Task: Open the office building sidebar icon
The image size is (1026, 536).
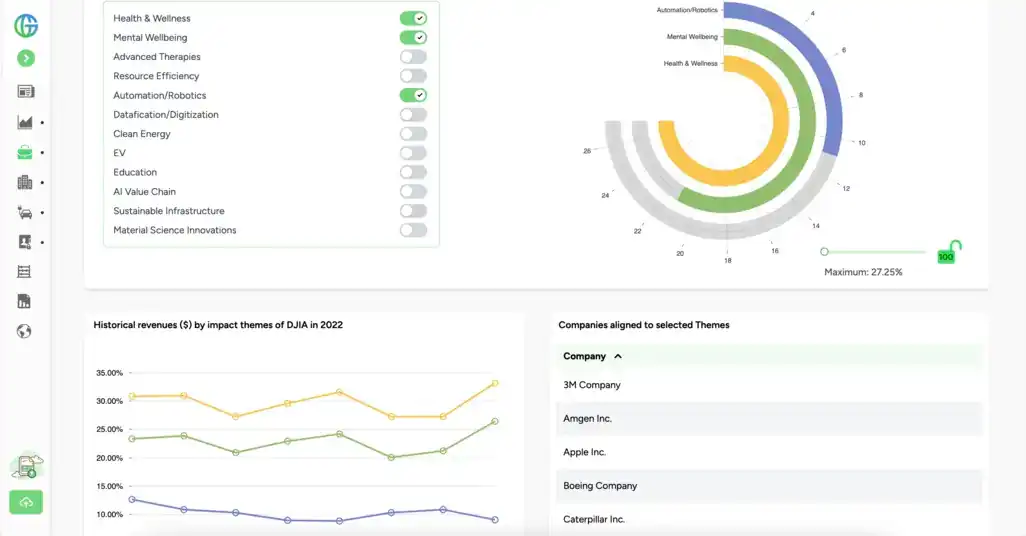Action: point(26,182)
